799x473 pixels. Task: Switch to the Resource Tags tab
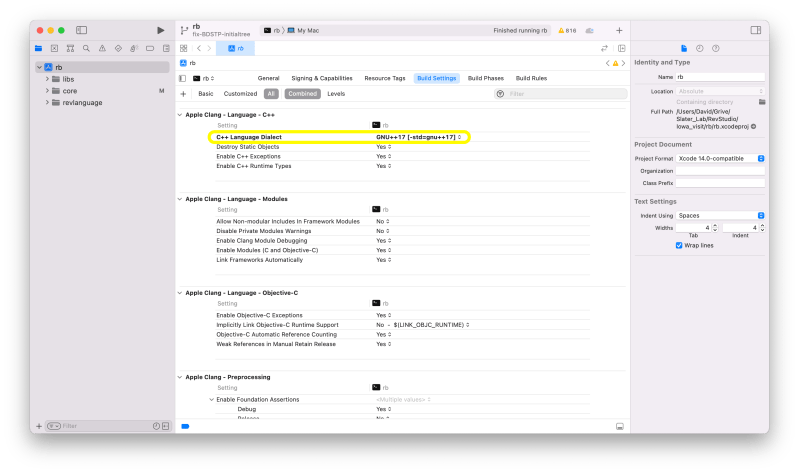click(385, 78)
